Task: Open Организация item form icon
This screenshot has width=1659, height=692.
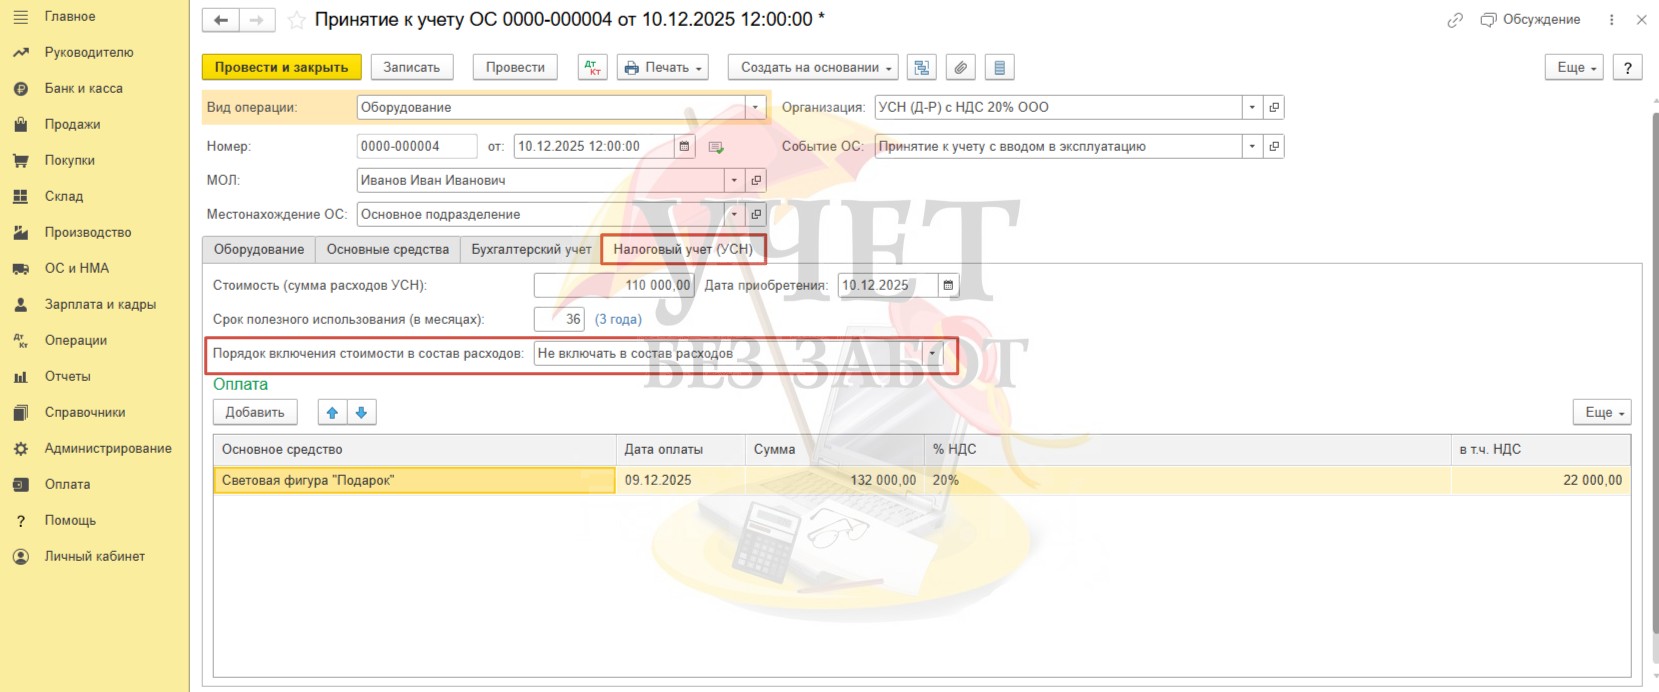Action: [x=1274, y=107]
